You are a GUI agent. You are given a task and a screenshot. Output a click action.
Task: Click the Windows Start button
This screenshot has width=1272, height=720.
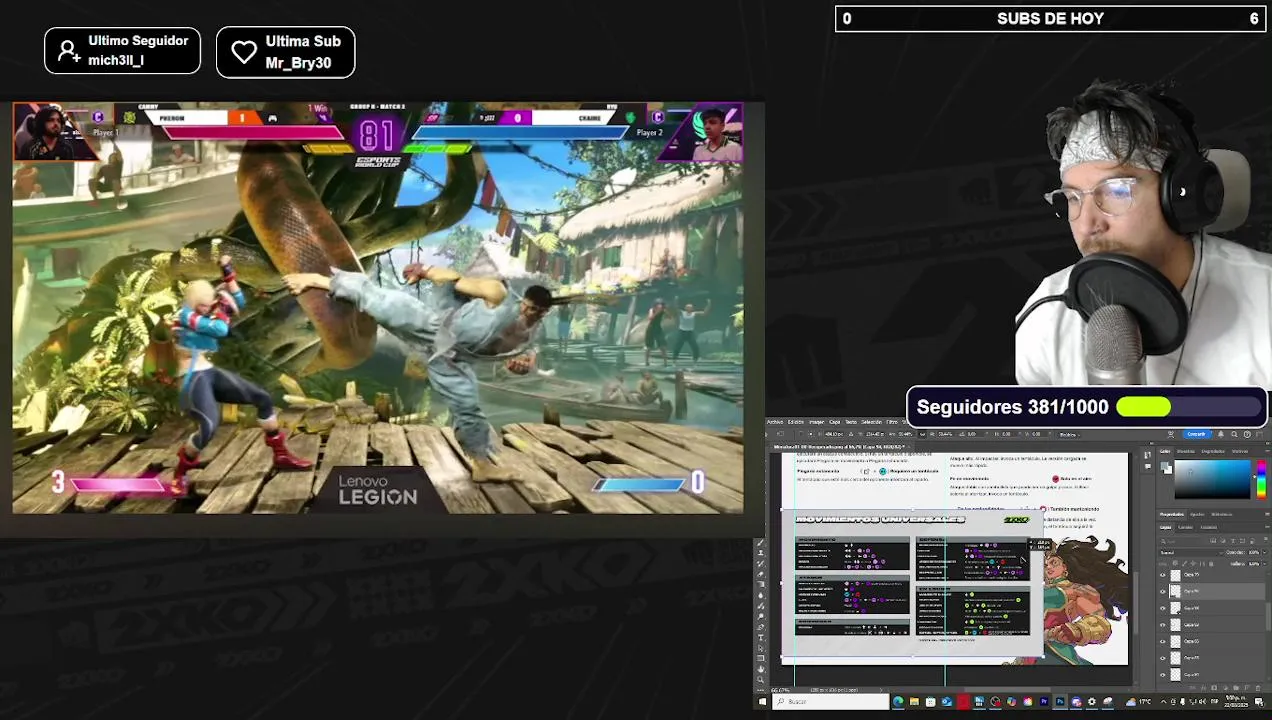pos(763,701)
